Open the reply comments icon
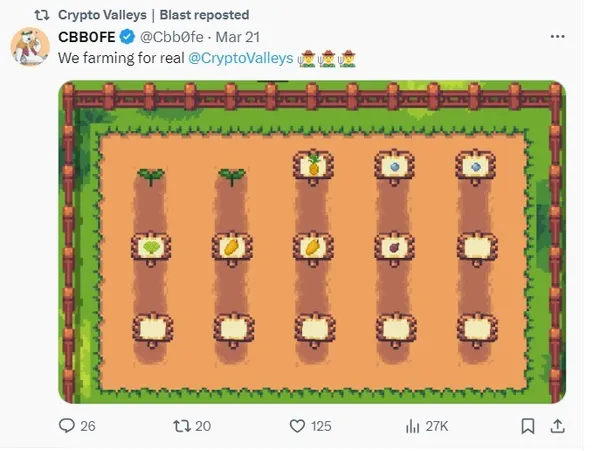Image resolution: width=600 pixels, height=451 pixels. 67,425
